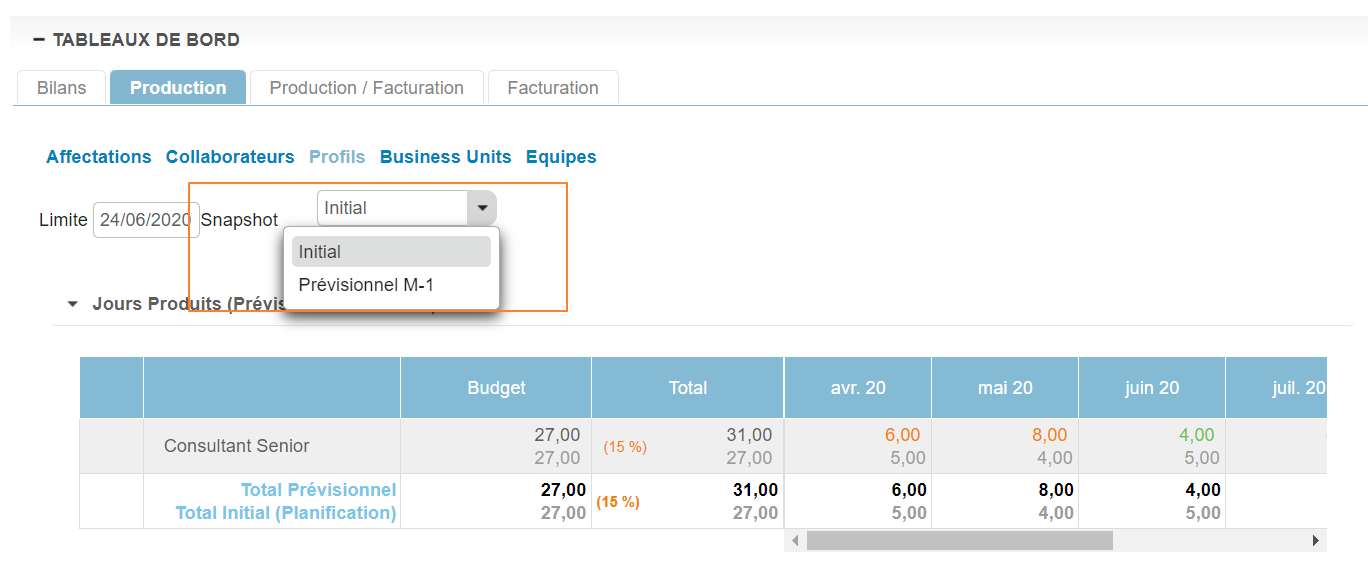The image size is (1368, 583).
Task: Choose Initial from the snapshot list
Action: click(391, 252)
